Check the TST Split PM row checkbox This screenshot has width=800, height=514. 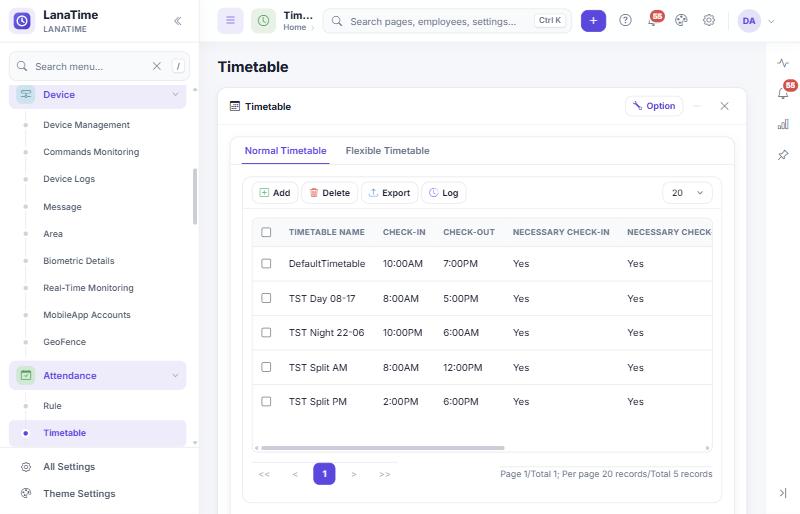266,402
